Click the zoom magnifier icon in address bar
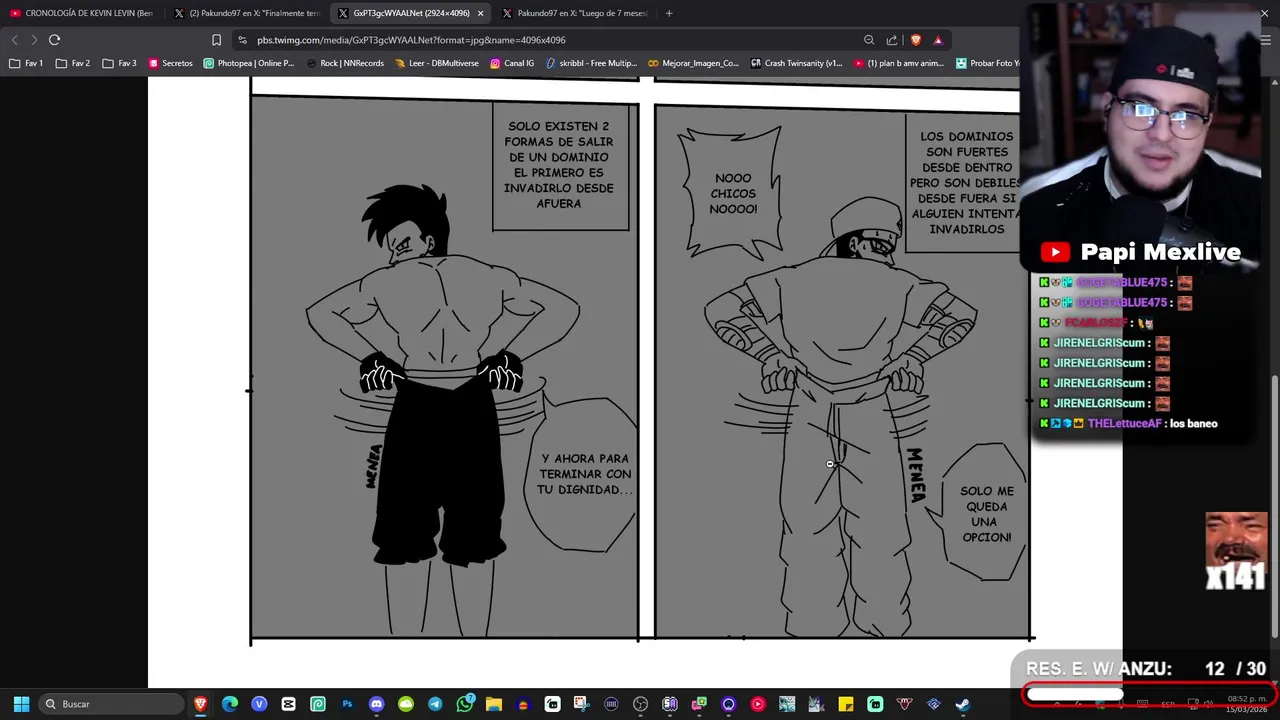The height and width of the screenshot is (720, 1280). [x=869, y=40]
